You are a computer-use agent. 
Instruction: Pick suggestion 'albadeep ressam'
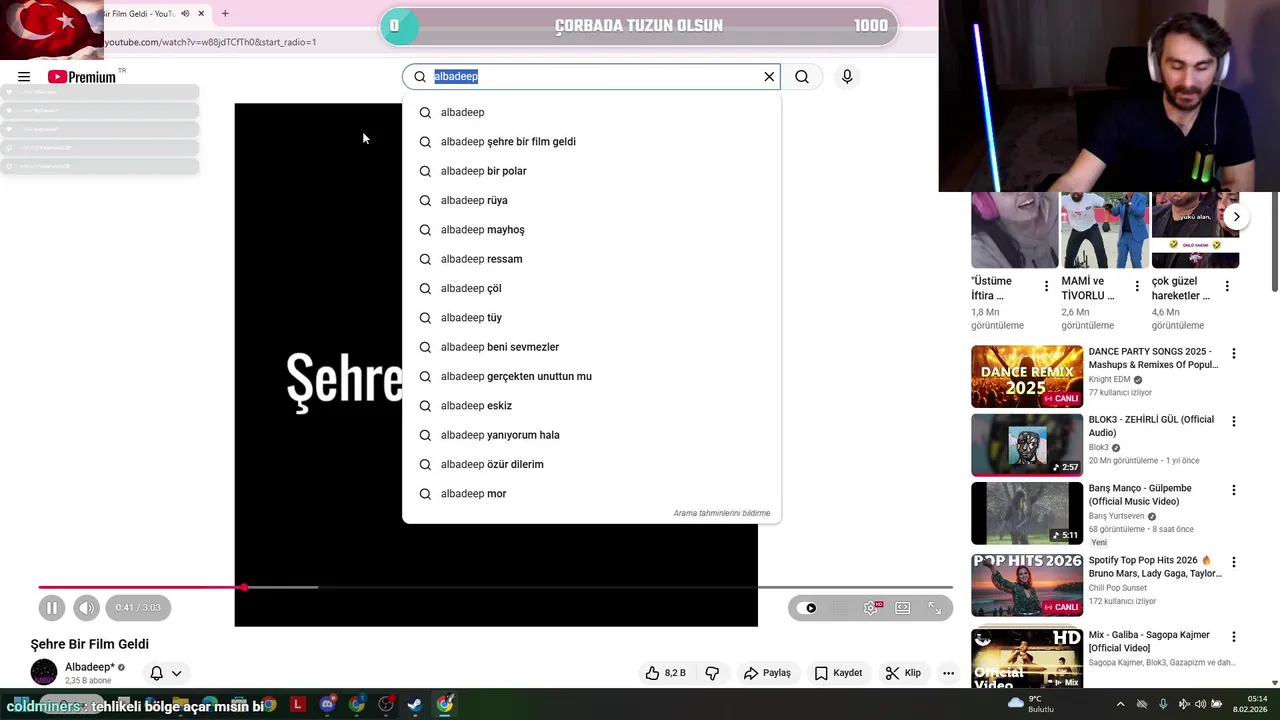(x=591, y=259)
